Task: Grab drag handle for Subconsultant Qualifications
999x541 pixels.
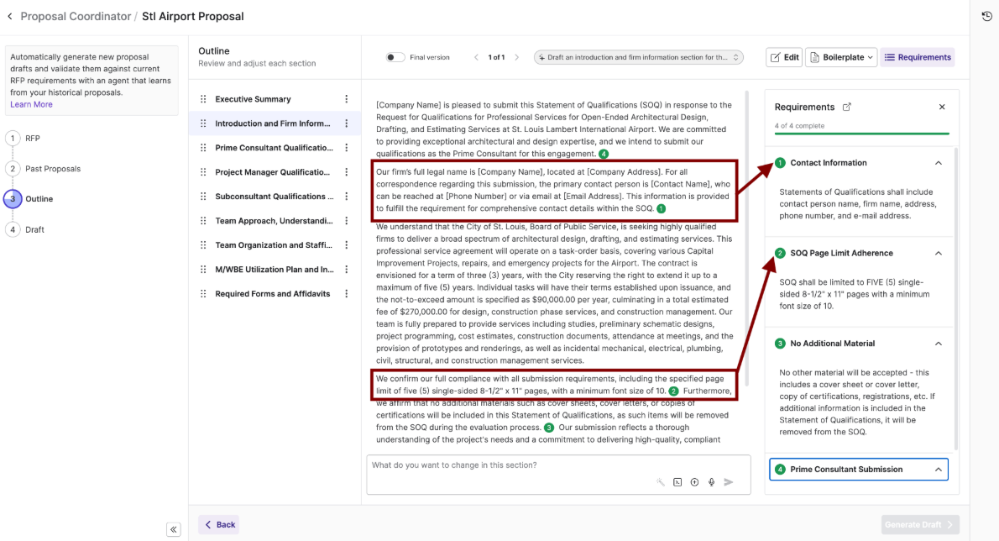Action: click(x=203, y=196)
